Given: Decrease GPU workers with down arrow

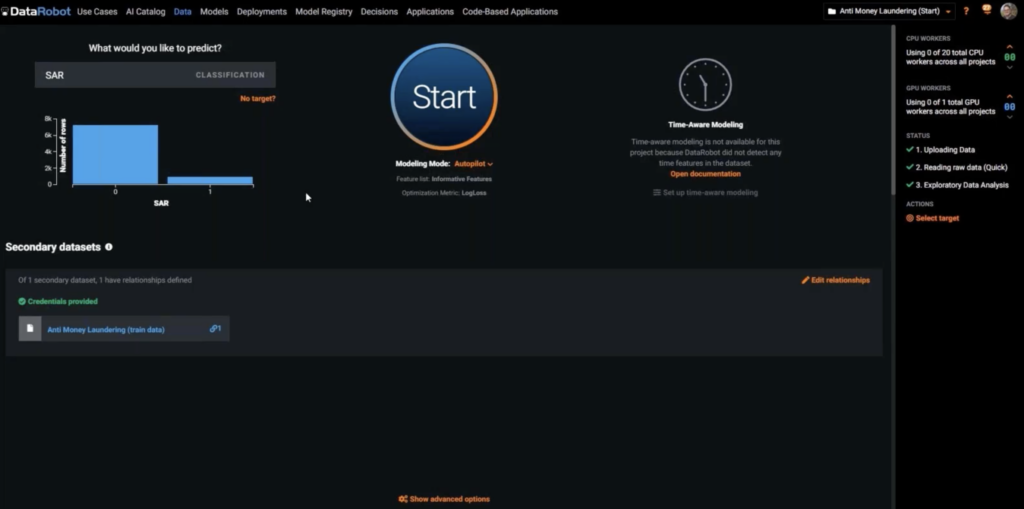Looking at the screenshot, I should pos(1010,118).
